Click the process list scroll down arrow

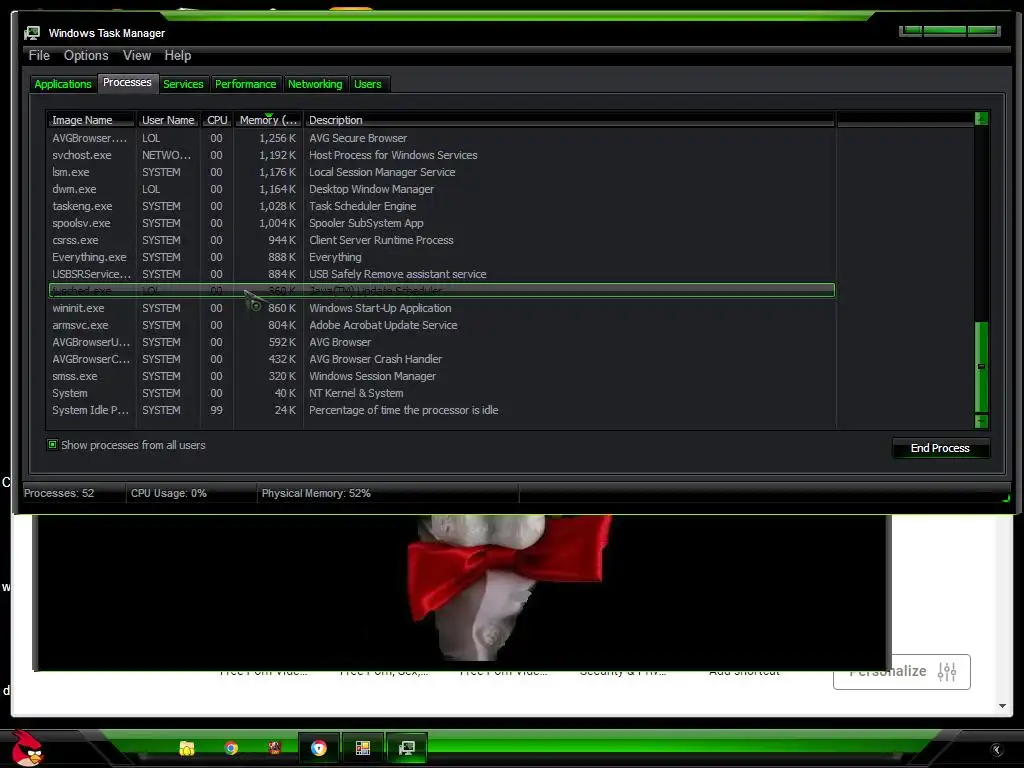981,421
